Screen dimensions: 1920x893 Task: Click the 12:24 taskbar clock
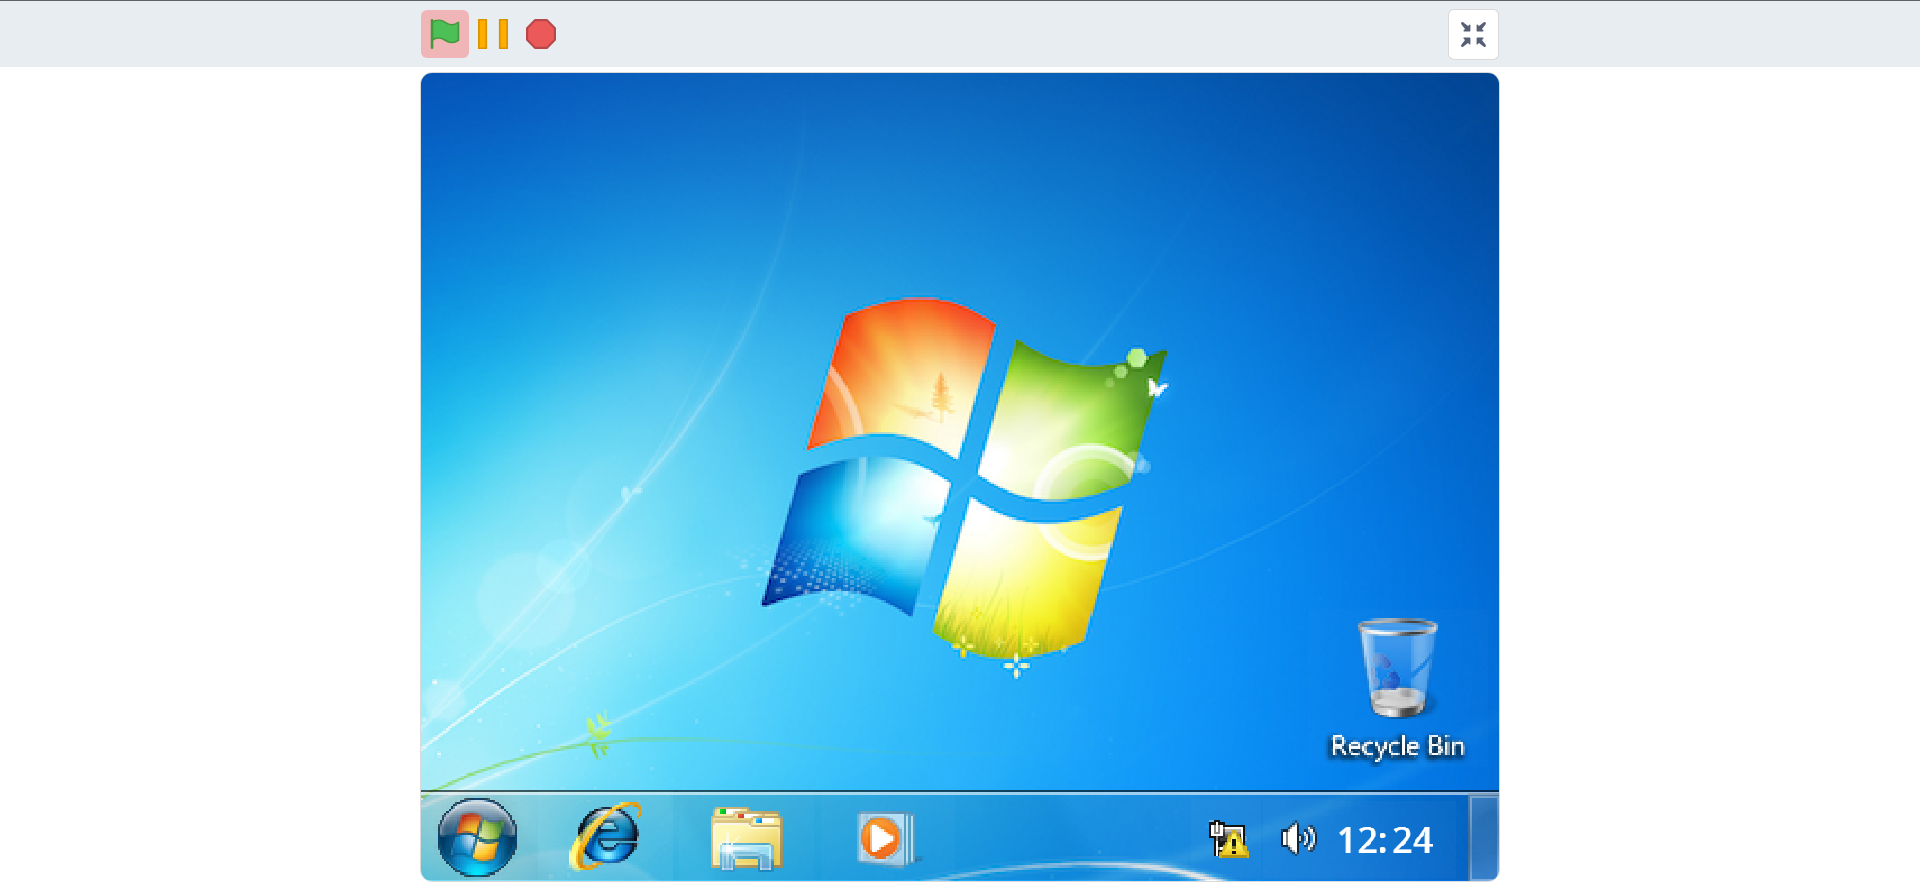1385,840
